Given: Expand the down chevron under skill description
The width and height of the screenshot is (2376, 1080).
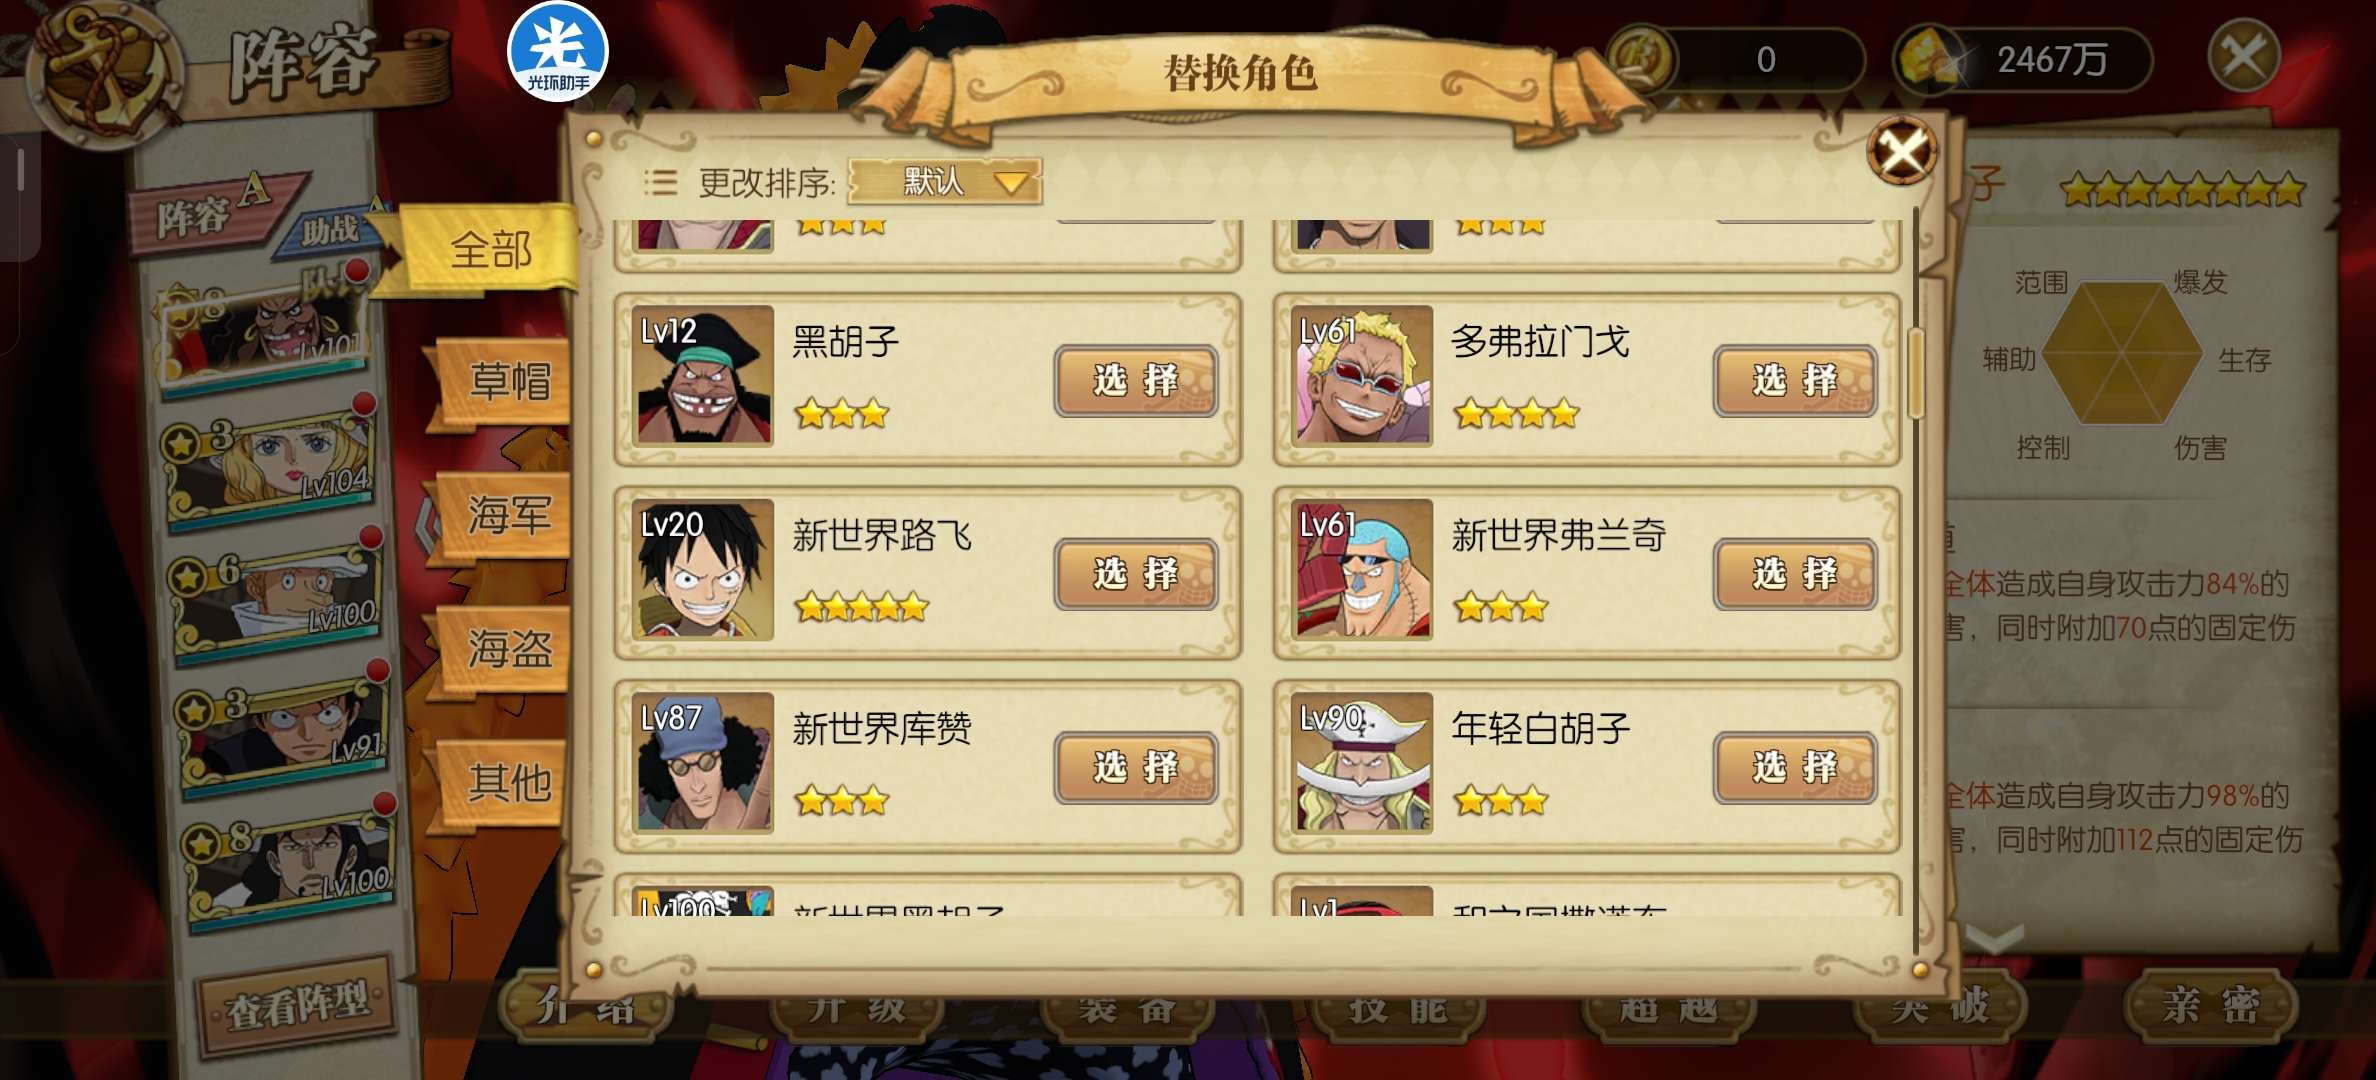Looking at the screenshot, I should (x=1994, y=938).
